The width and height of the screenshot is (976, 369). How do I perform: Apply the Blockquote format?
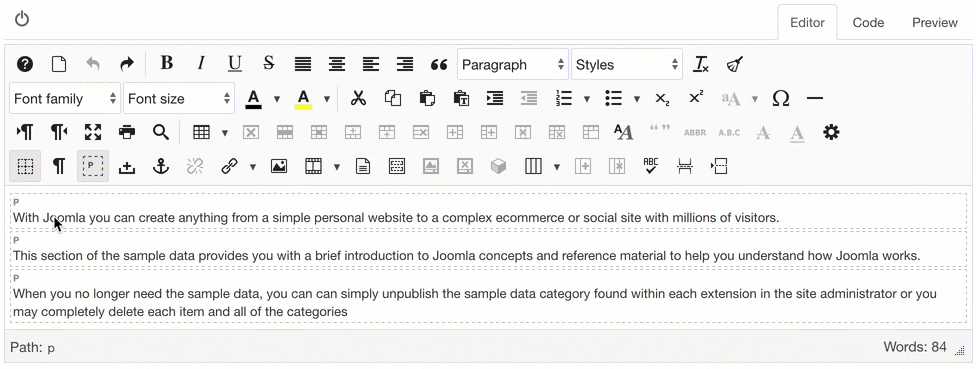pyautogui.click(x=439, y=64)
